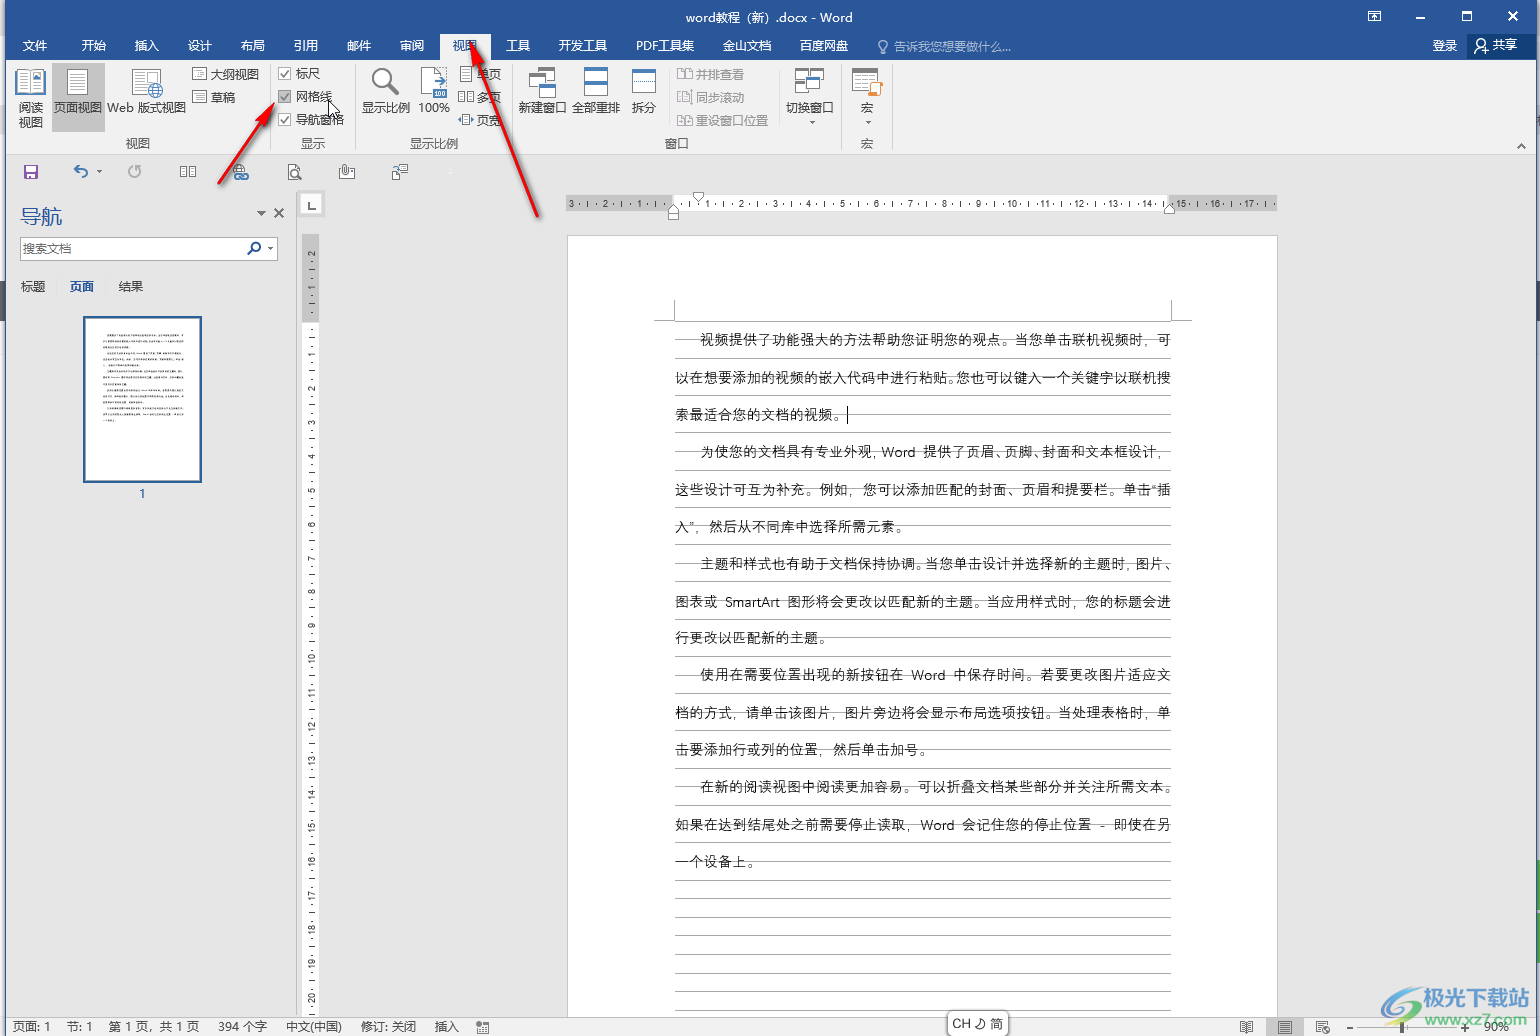The image size is (1540, 1036).
Task: Open the 引用 tab
Action: [x=306, y=46]
